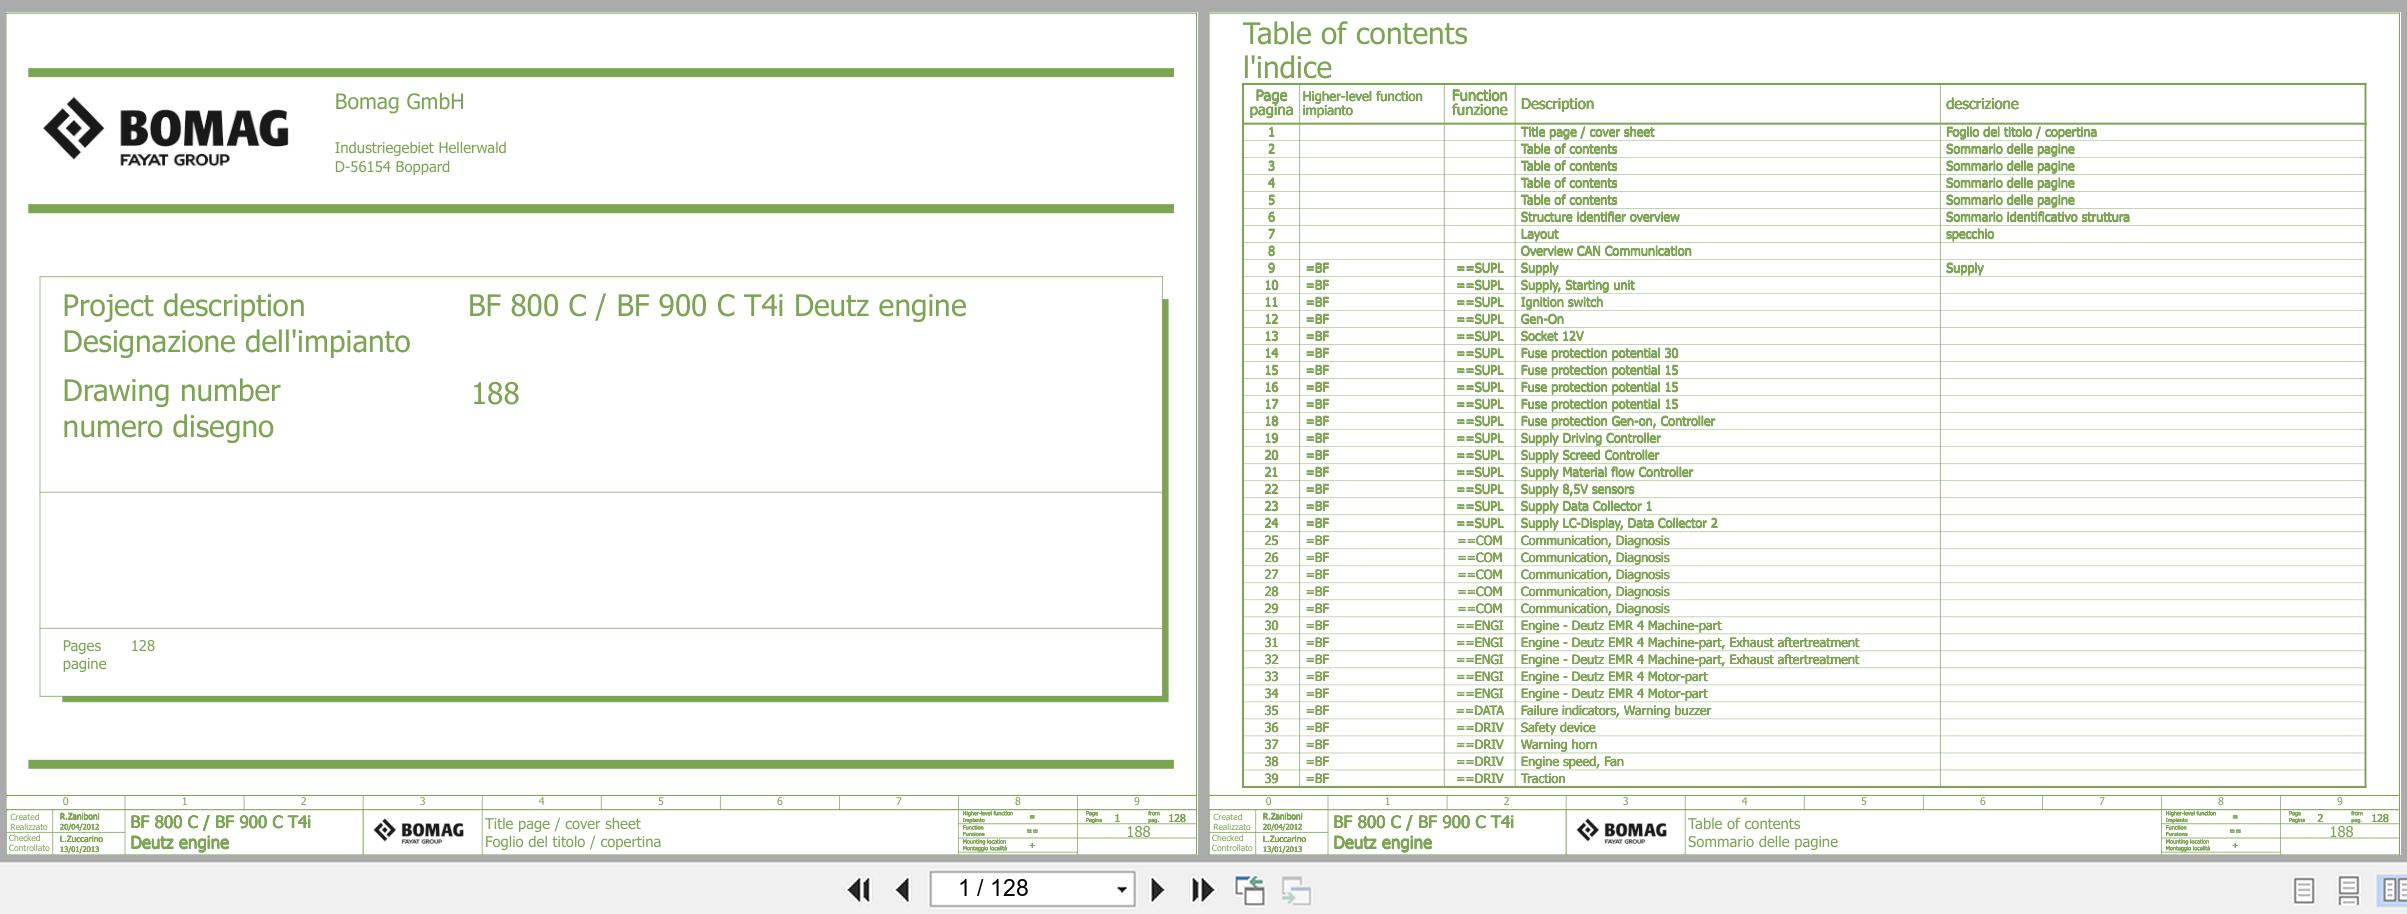
Task: Click the BOMAG logo in page 2 footer
Action: (1621, 831)
